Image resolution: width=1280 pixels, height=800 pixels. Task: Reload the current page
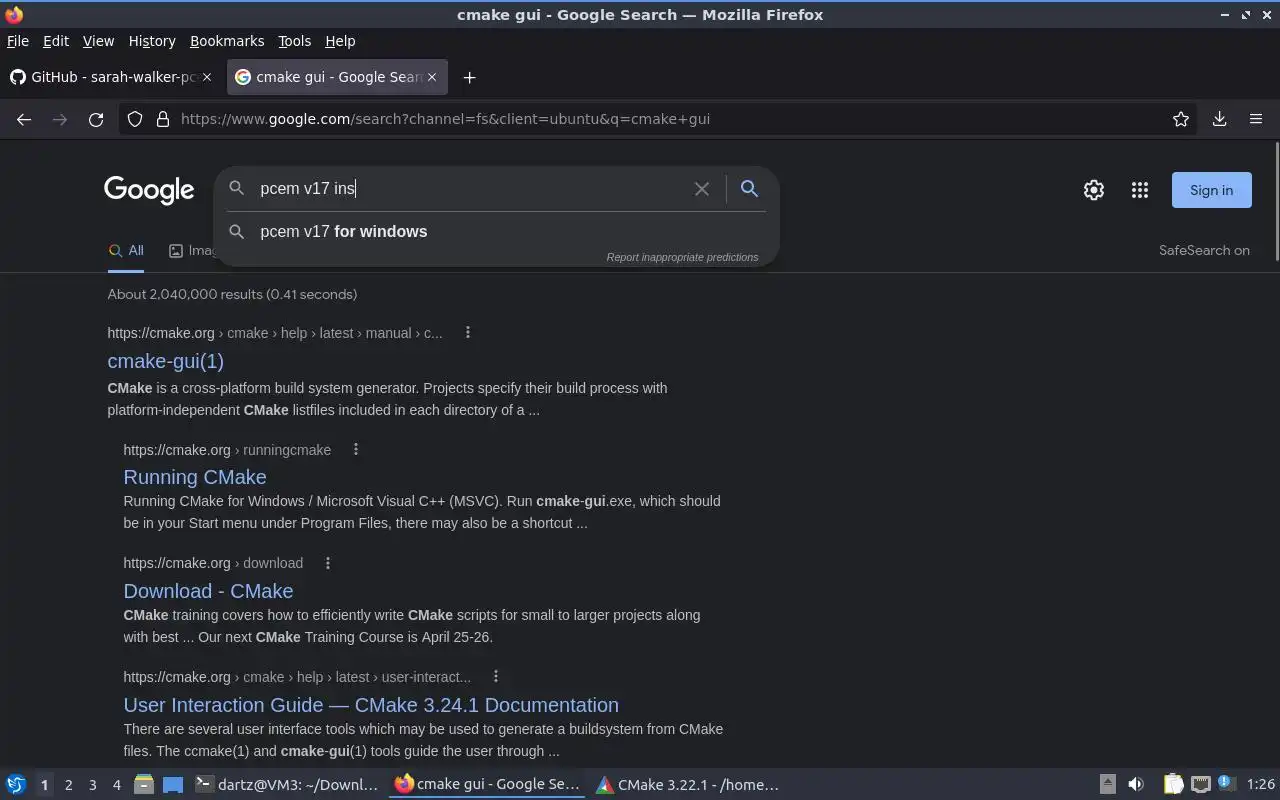(x=96, y=119)
